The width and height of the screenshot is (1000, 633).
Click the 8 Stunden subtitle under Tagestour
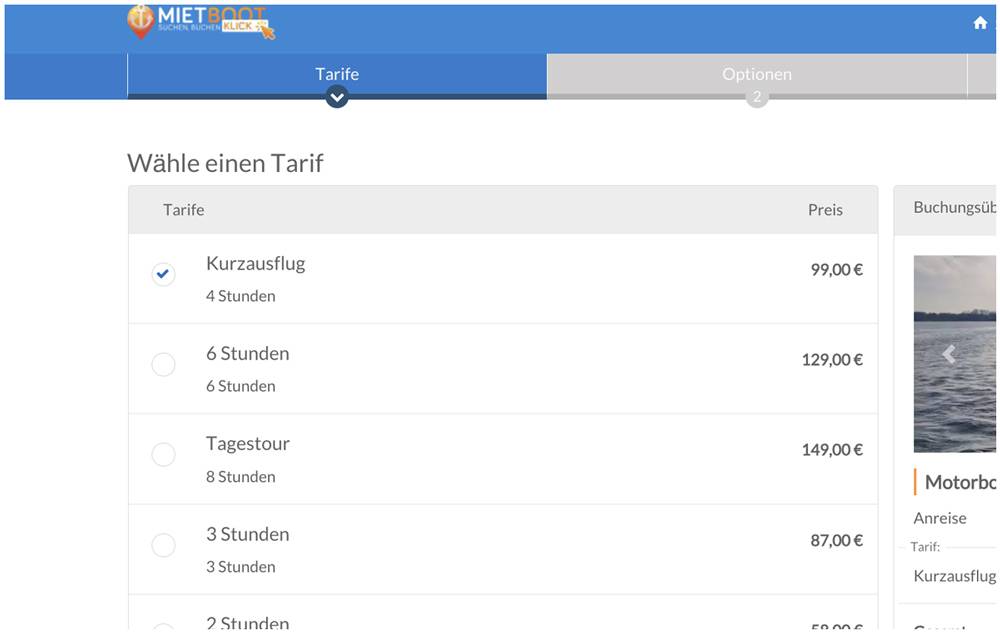coord(240,477)
